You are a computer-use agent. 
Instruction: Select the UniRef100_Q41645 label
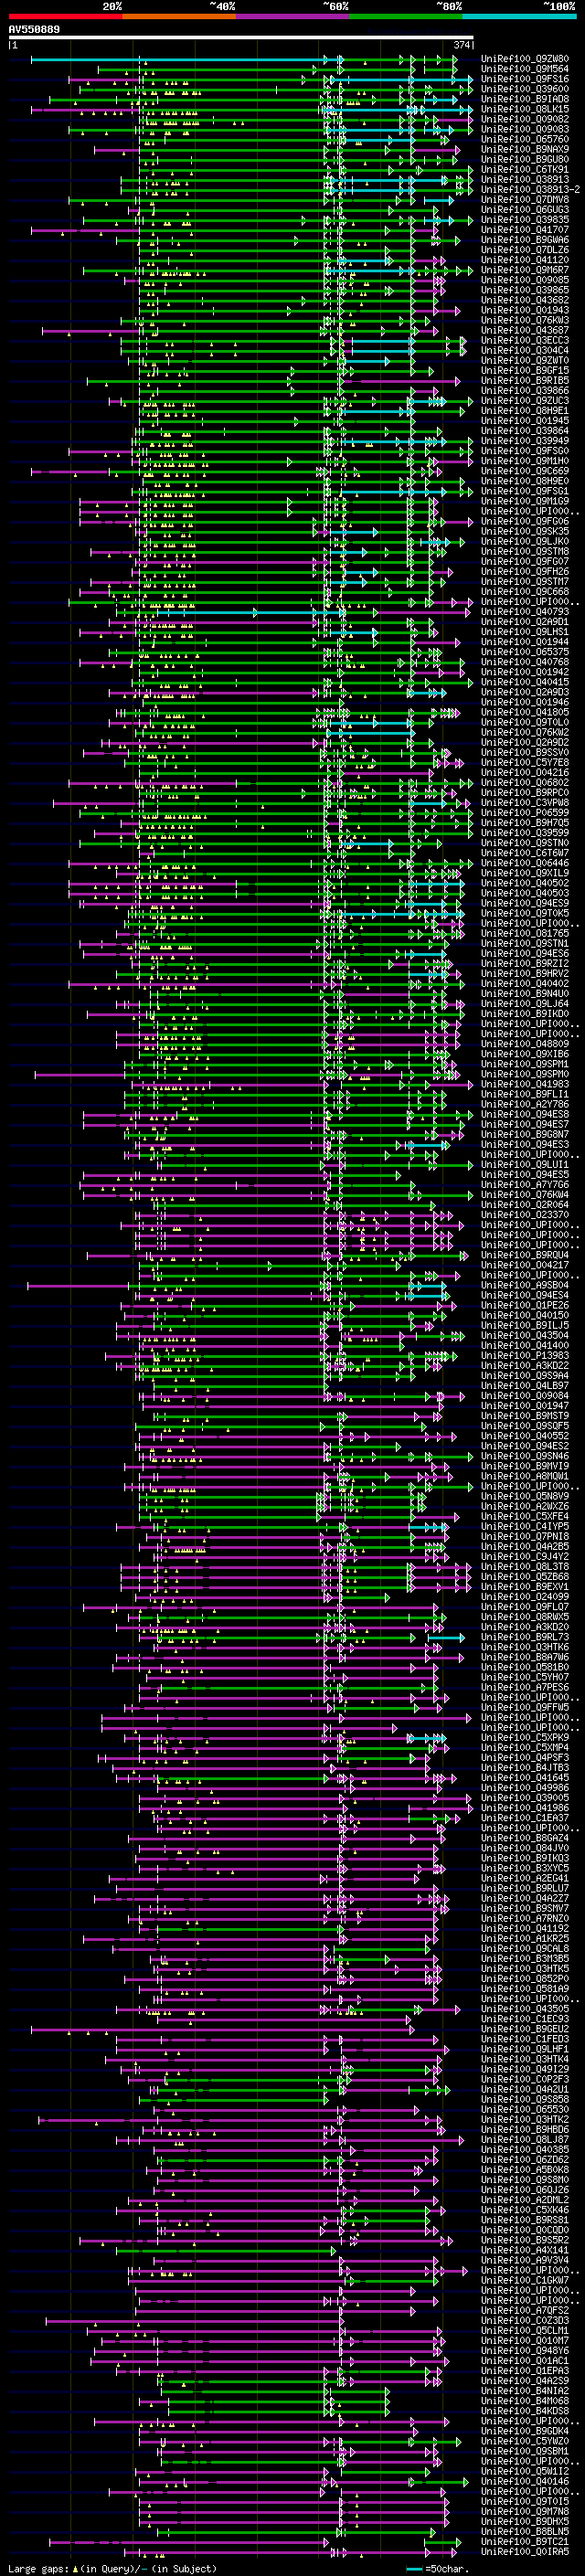click(525, 1778)
